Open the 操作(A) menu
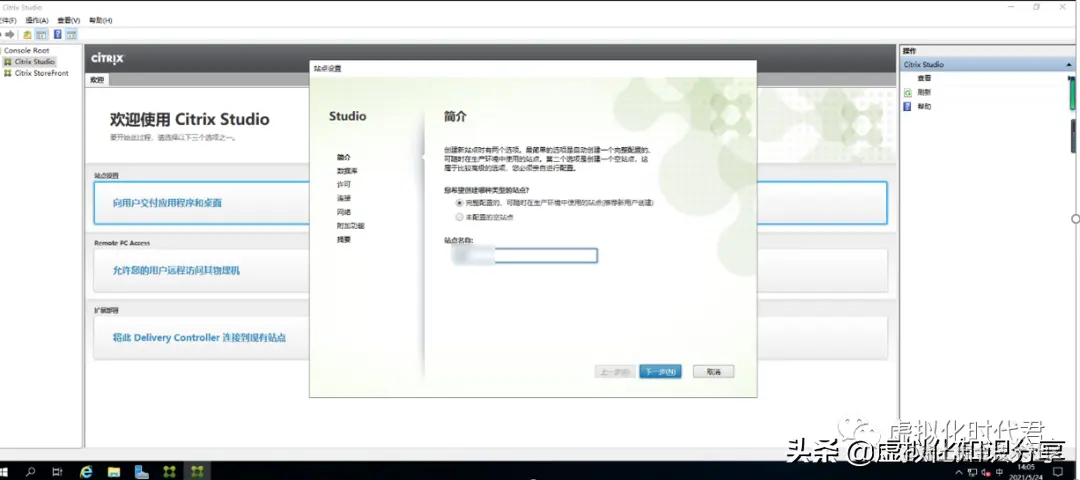 (37, 21)
